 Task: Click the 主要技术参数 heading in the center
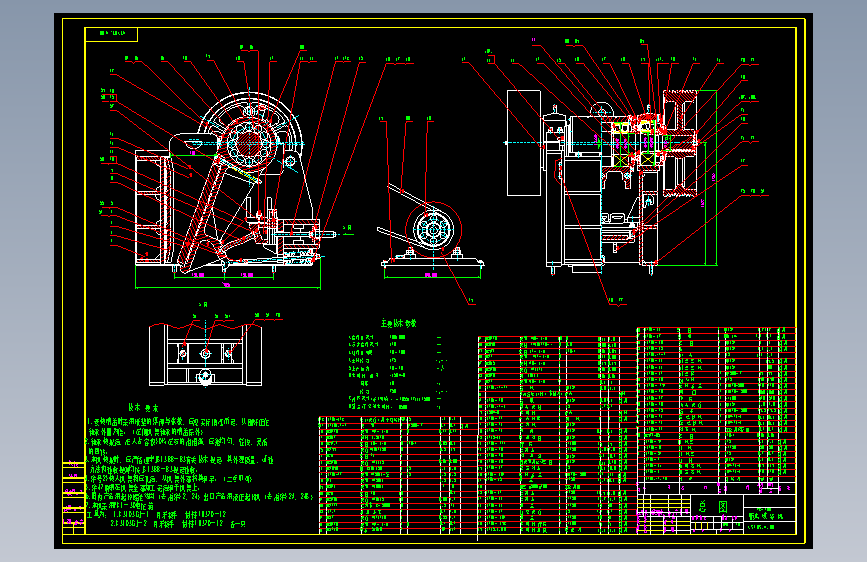(x=399, y=323)
